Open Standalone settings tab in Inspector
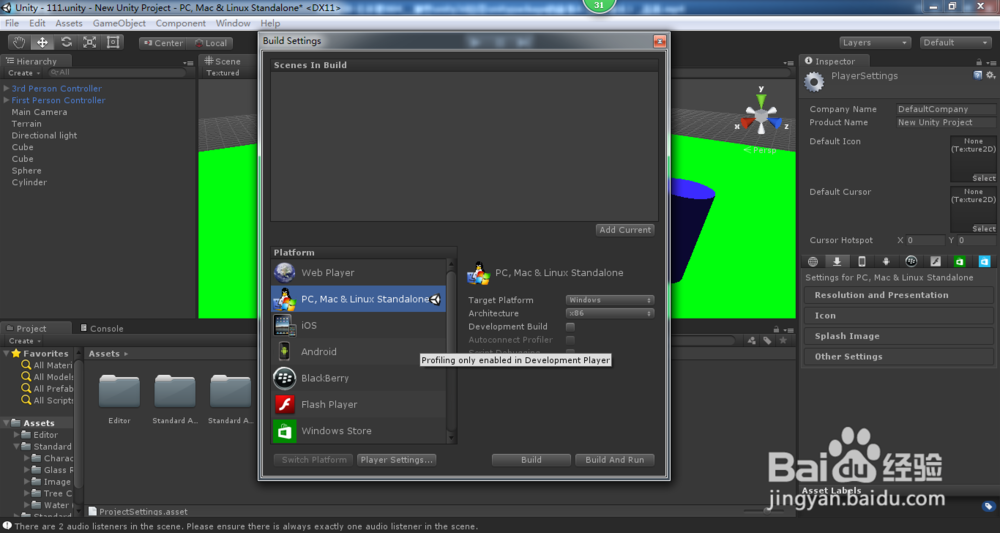This screenshot has width=1000, height=533. click(x=837, y=261)
